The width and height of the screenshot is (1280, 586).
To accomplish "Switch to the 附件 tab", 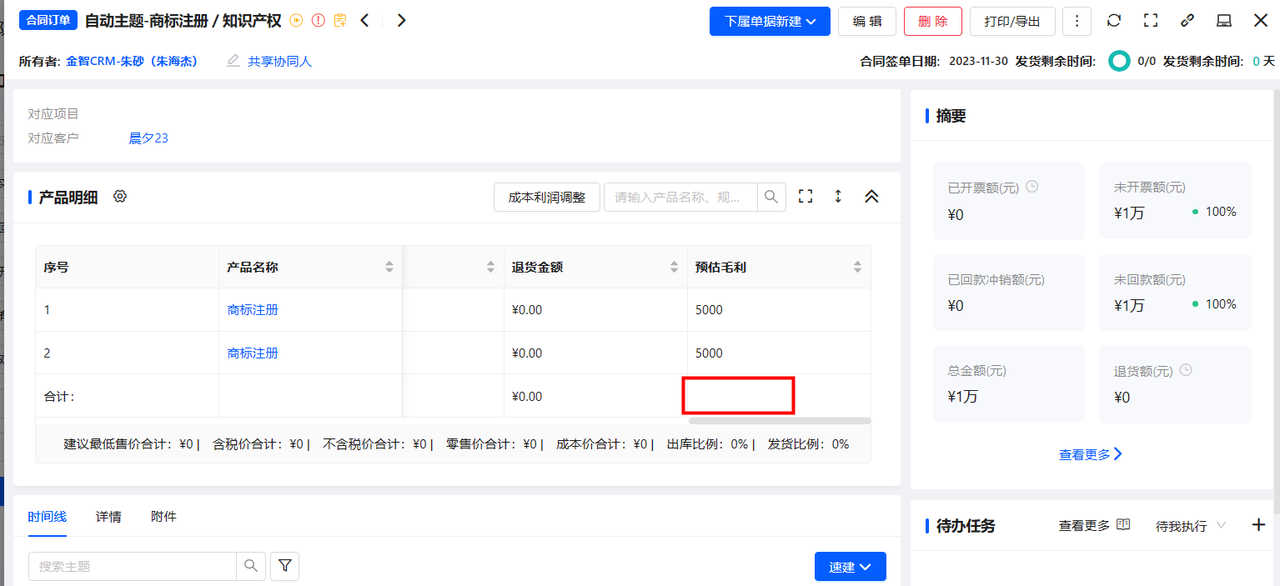I will click(x=164, y=517).
